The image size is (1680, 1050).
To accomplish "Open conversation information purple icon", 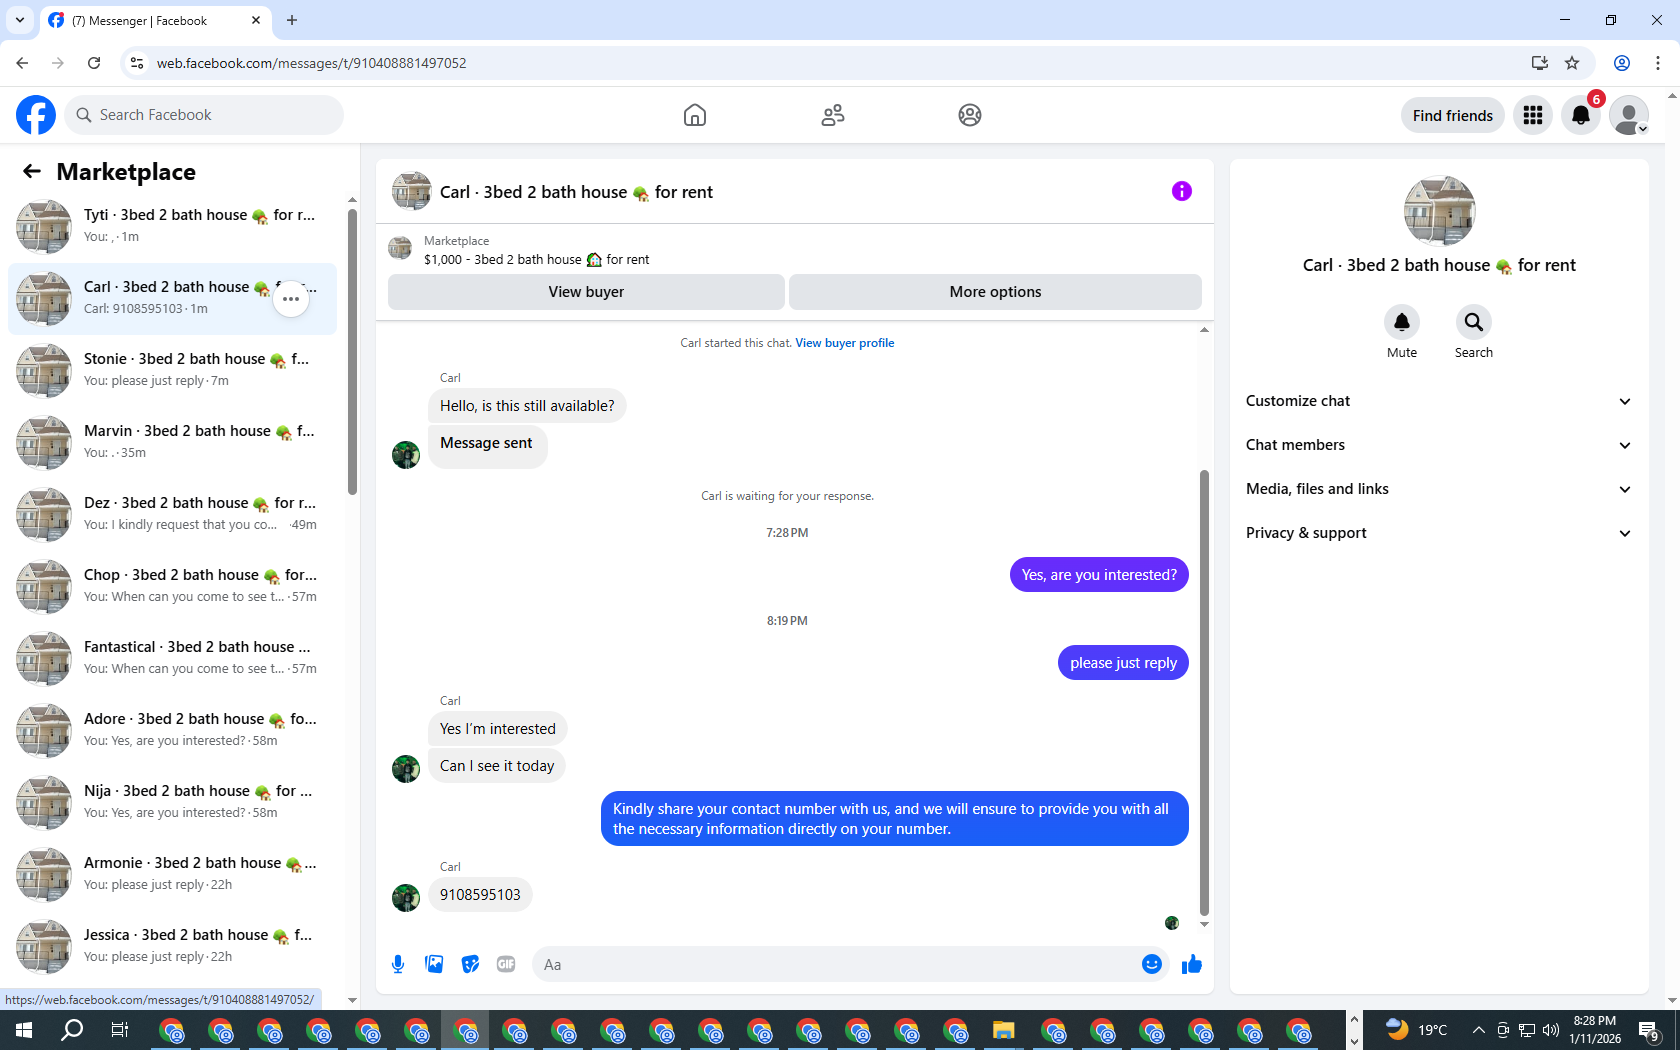I will (x=1182, y=191).
